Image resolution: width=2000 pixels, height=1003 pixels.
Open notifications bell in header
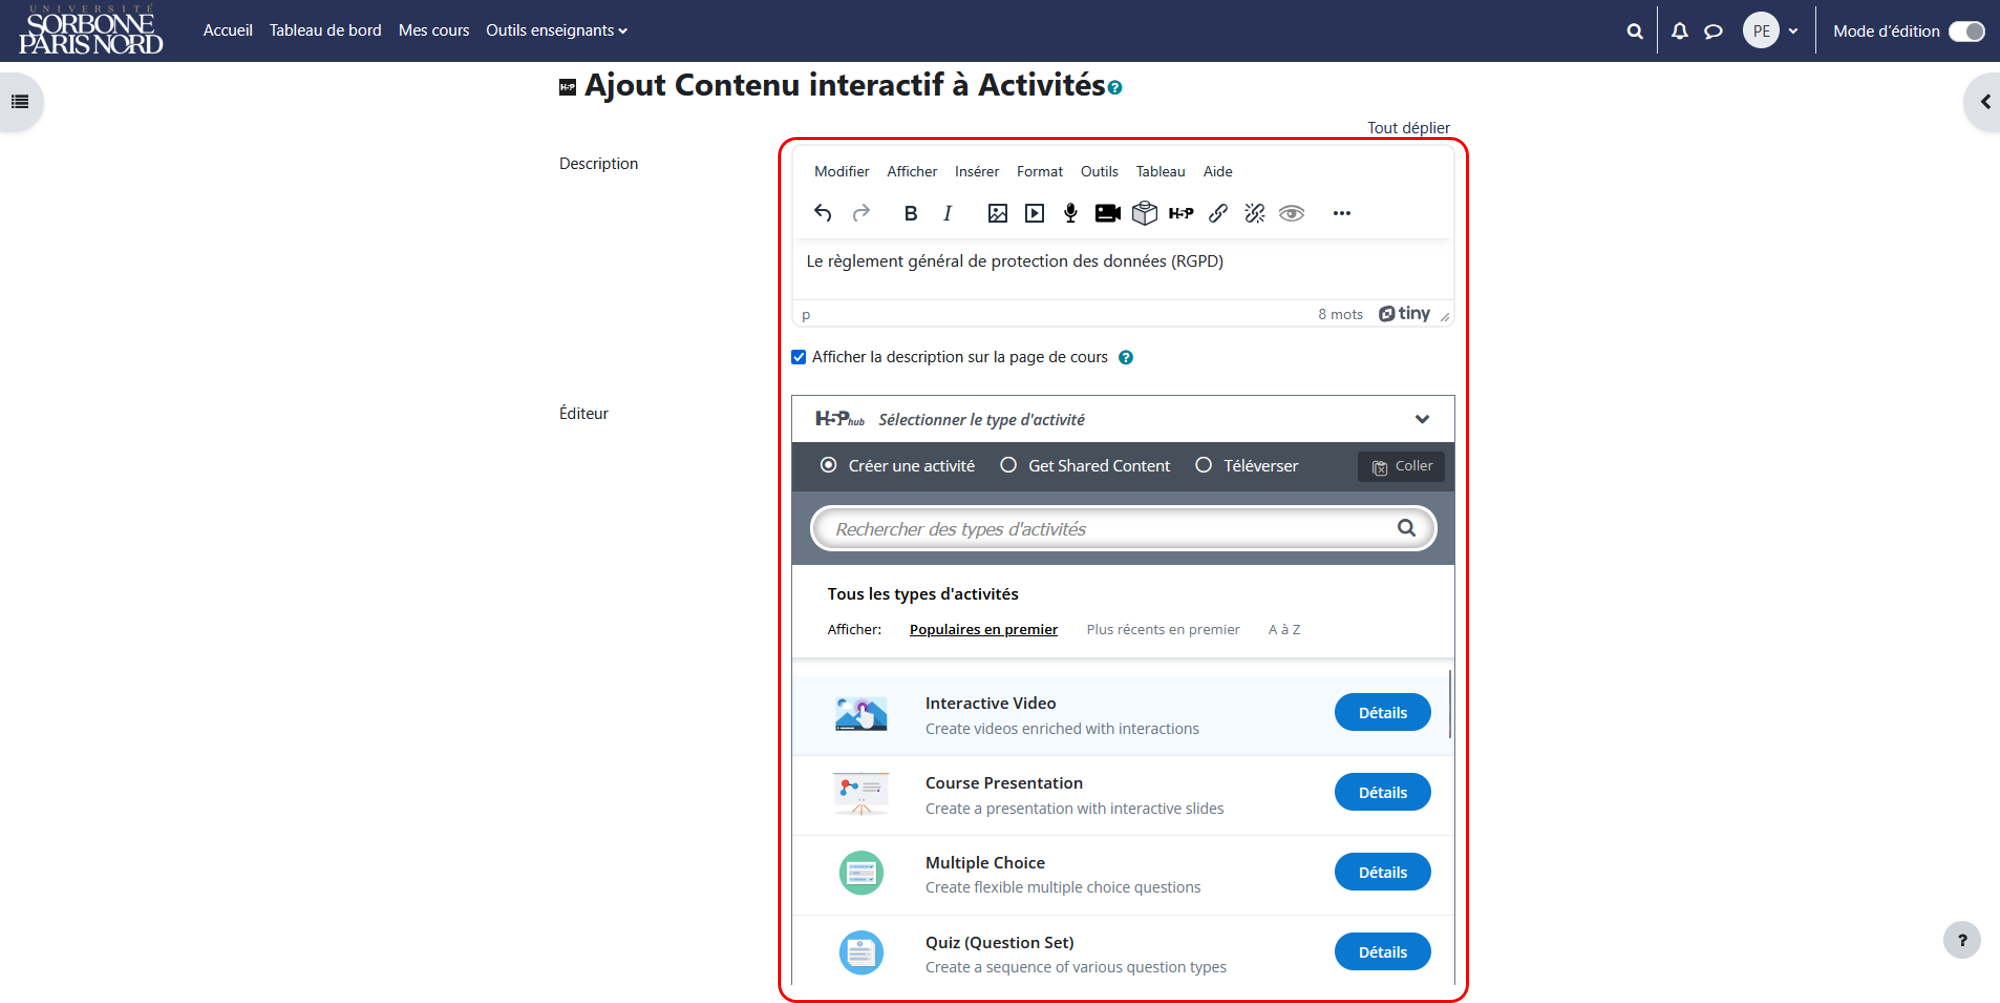pyautogui.click(x=1680, y=31)
